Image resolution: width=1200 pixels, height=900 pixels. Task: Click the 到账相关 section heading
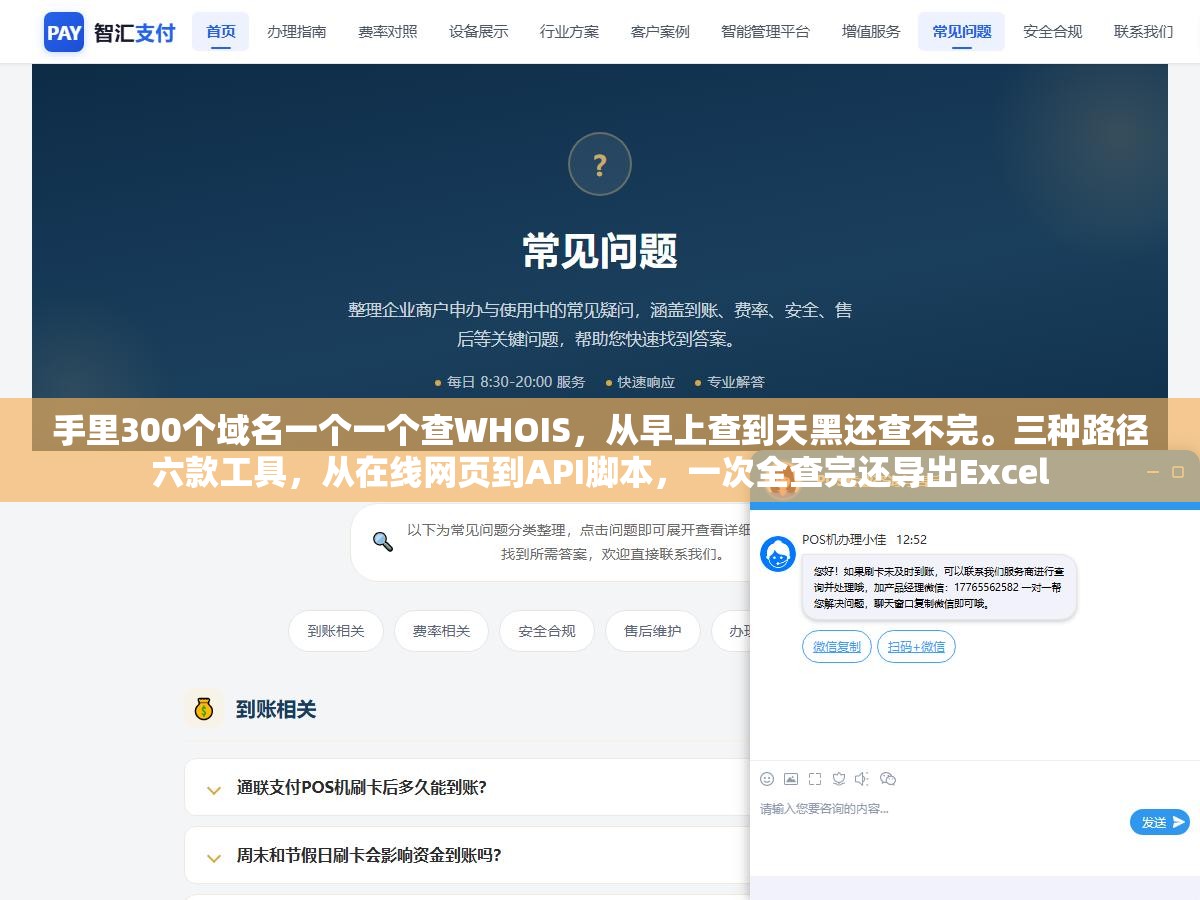click(x=276, y=709)
